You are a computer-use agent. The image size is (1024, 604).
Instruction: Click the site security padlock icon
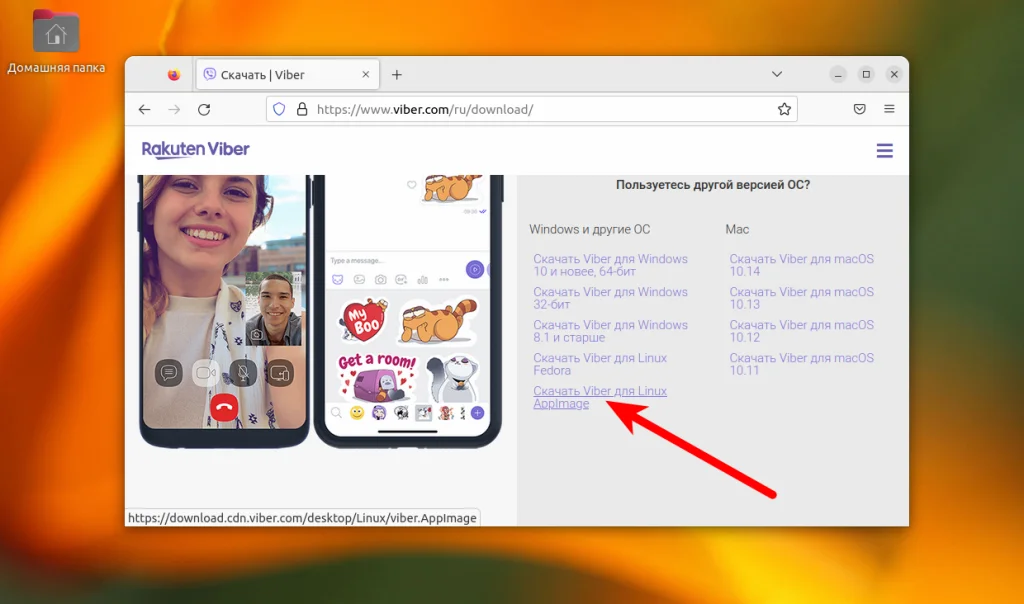coord(302,109)
